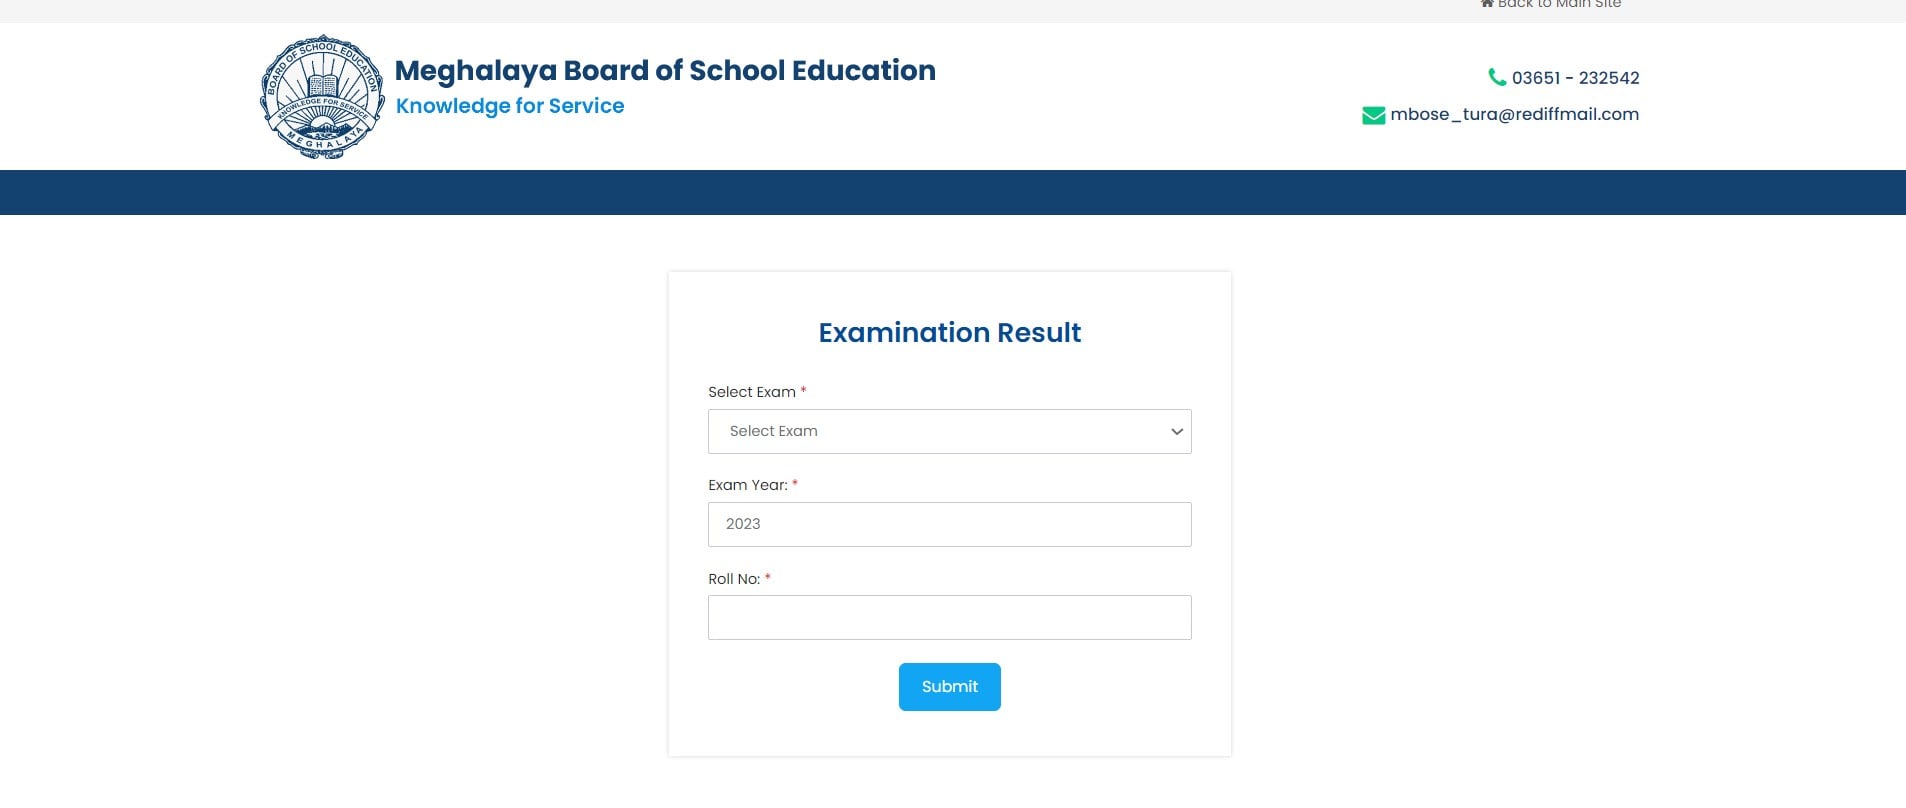Click the Knowledge for Service tagline
Image resolution: width=1906 pixels, height=808 pixels.
click(510, 106)
